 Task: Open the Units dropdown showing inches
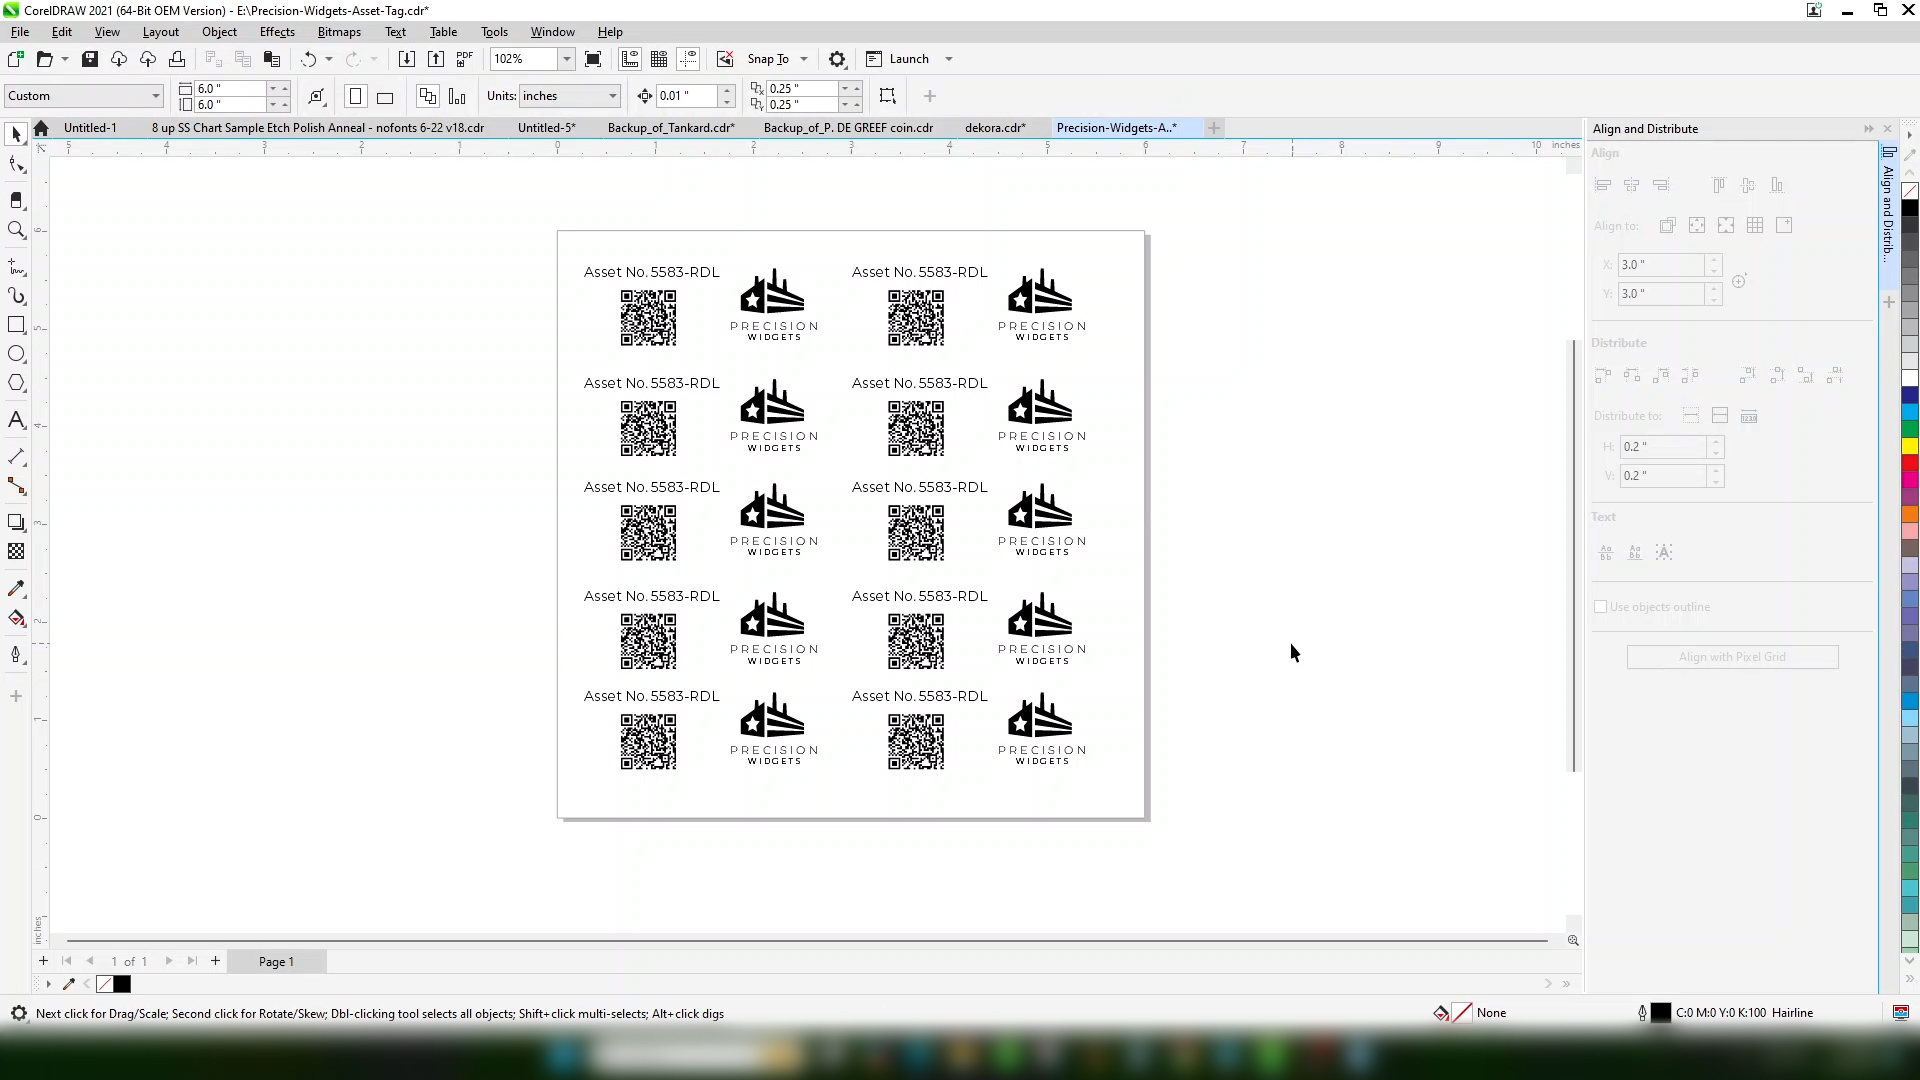point(612,96)
